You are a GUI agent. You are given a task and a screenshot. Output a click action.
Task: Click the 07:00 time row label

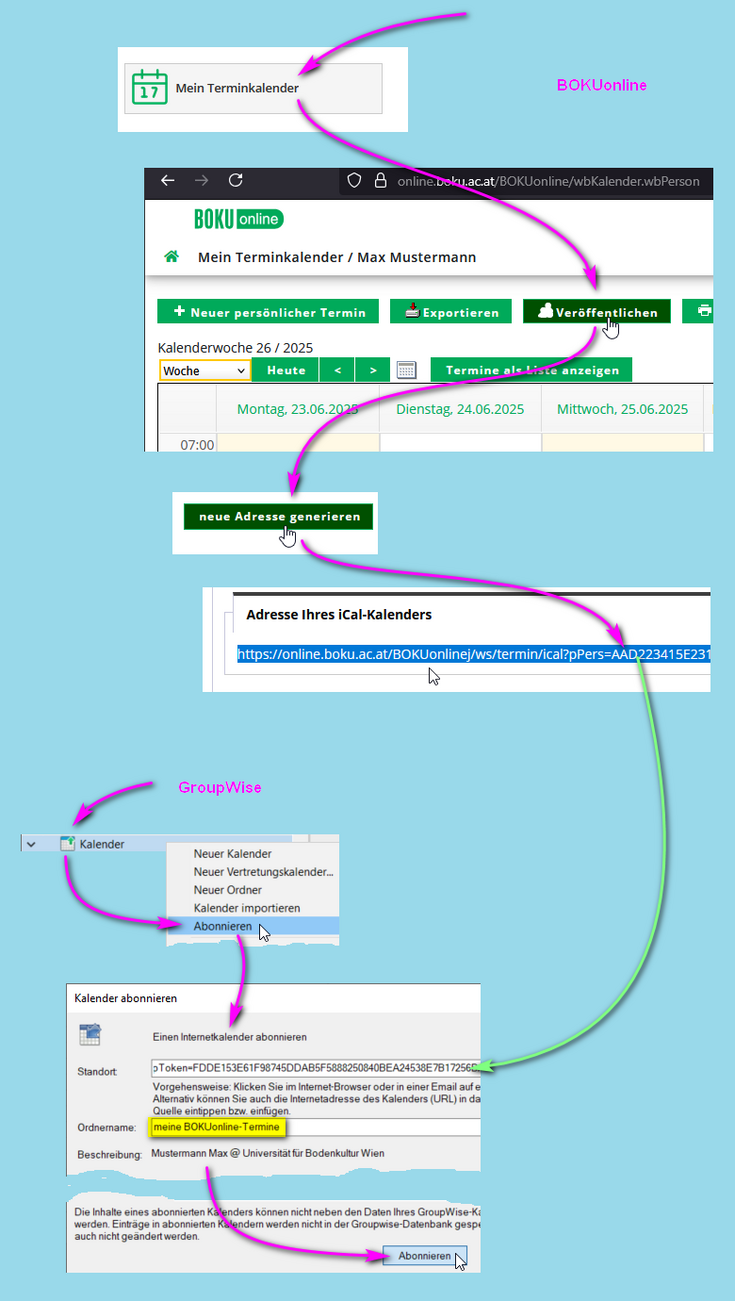pos(196,444)
